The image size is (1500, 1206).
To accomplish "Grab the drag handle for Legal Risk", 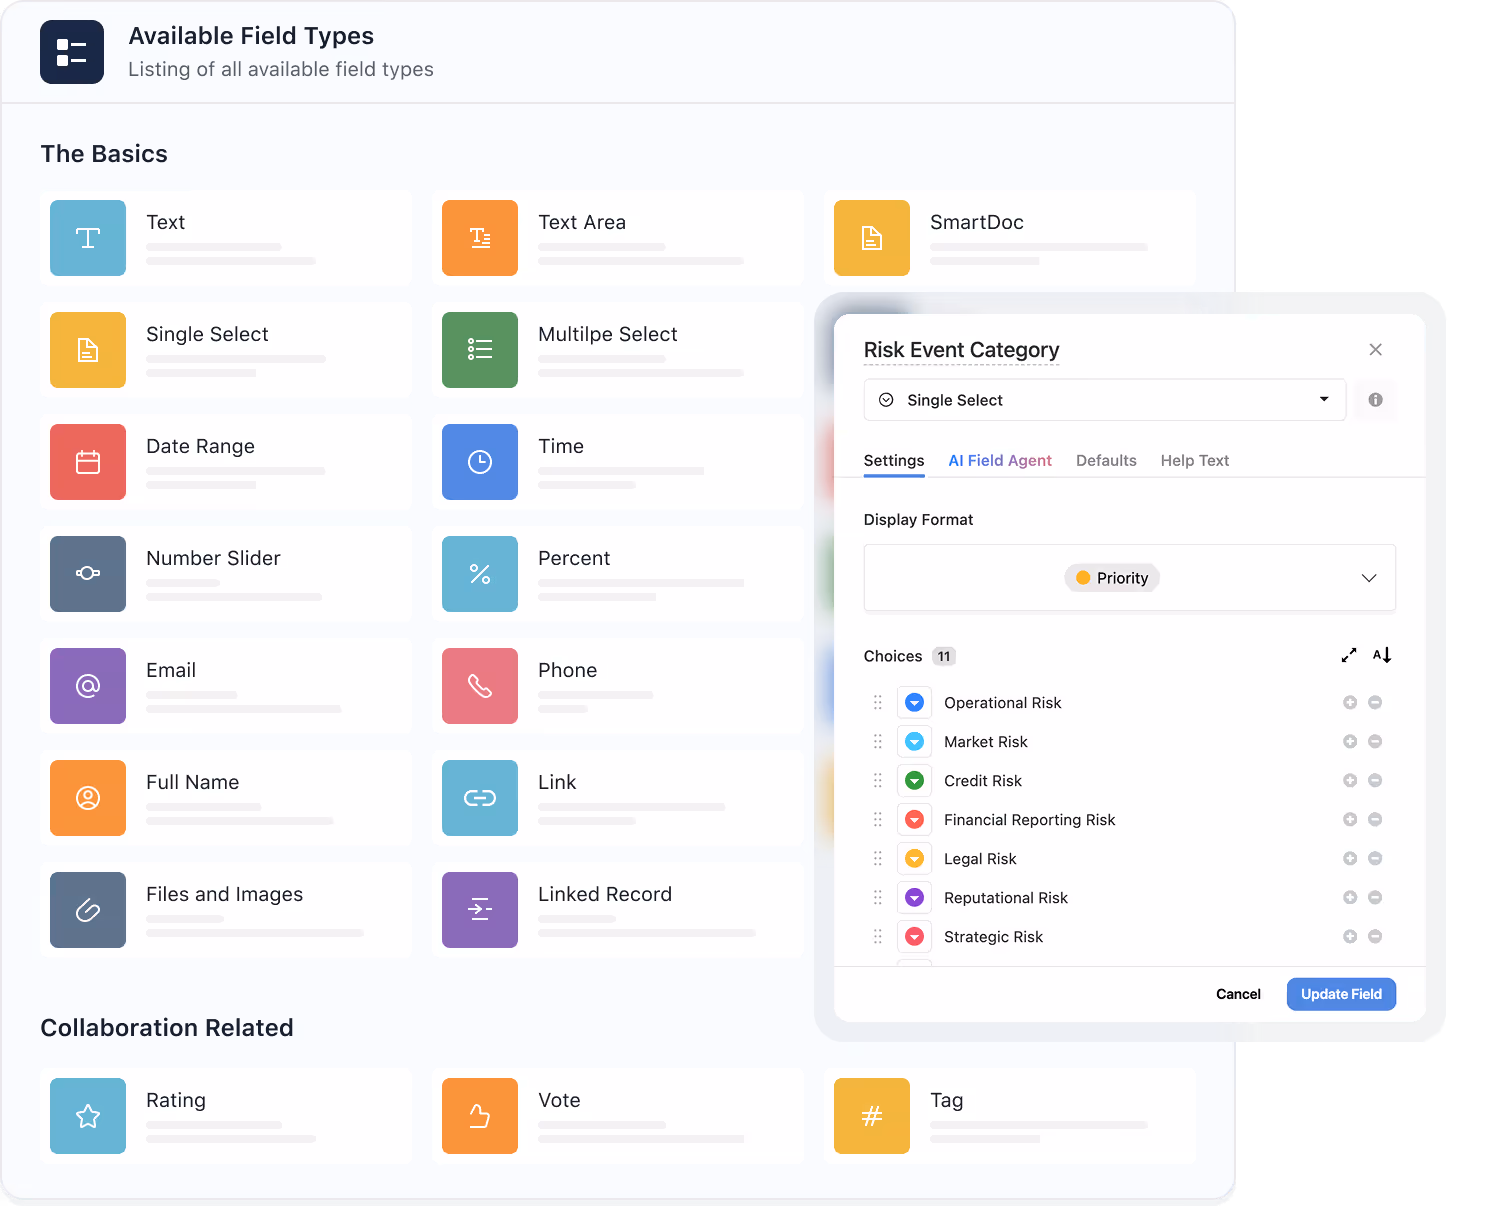I will 878,859.
